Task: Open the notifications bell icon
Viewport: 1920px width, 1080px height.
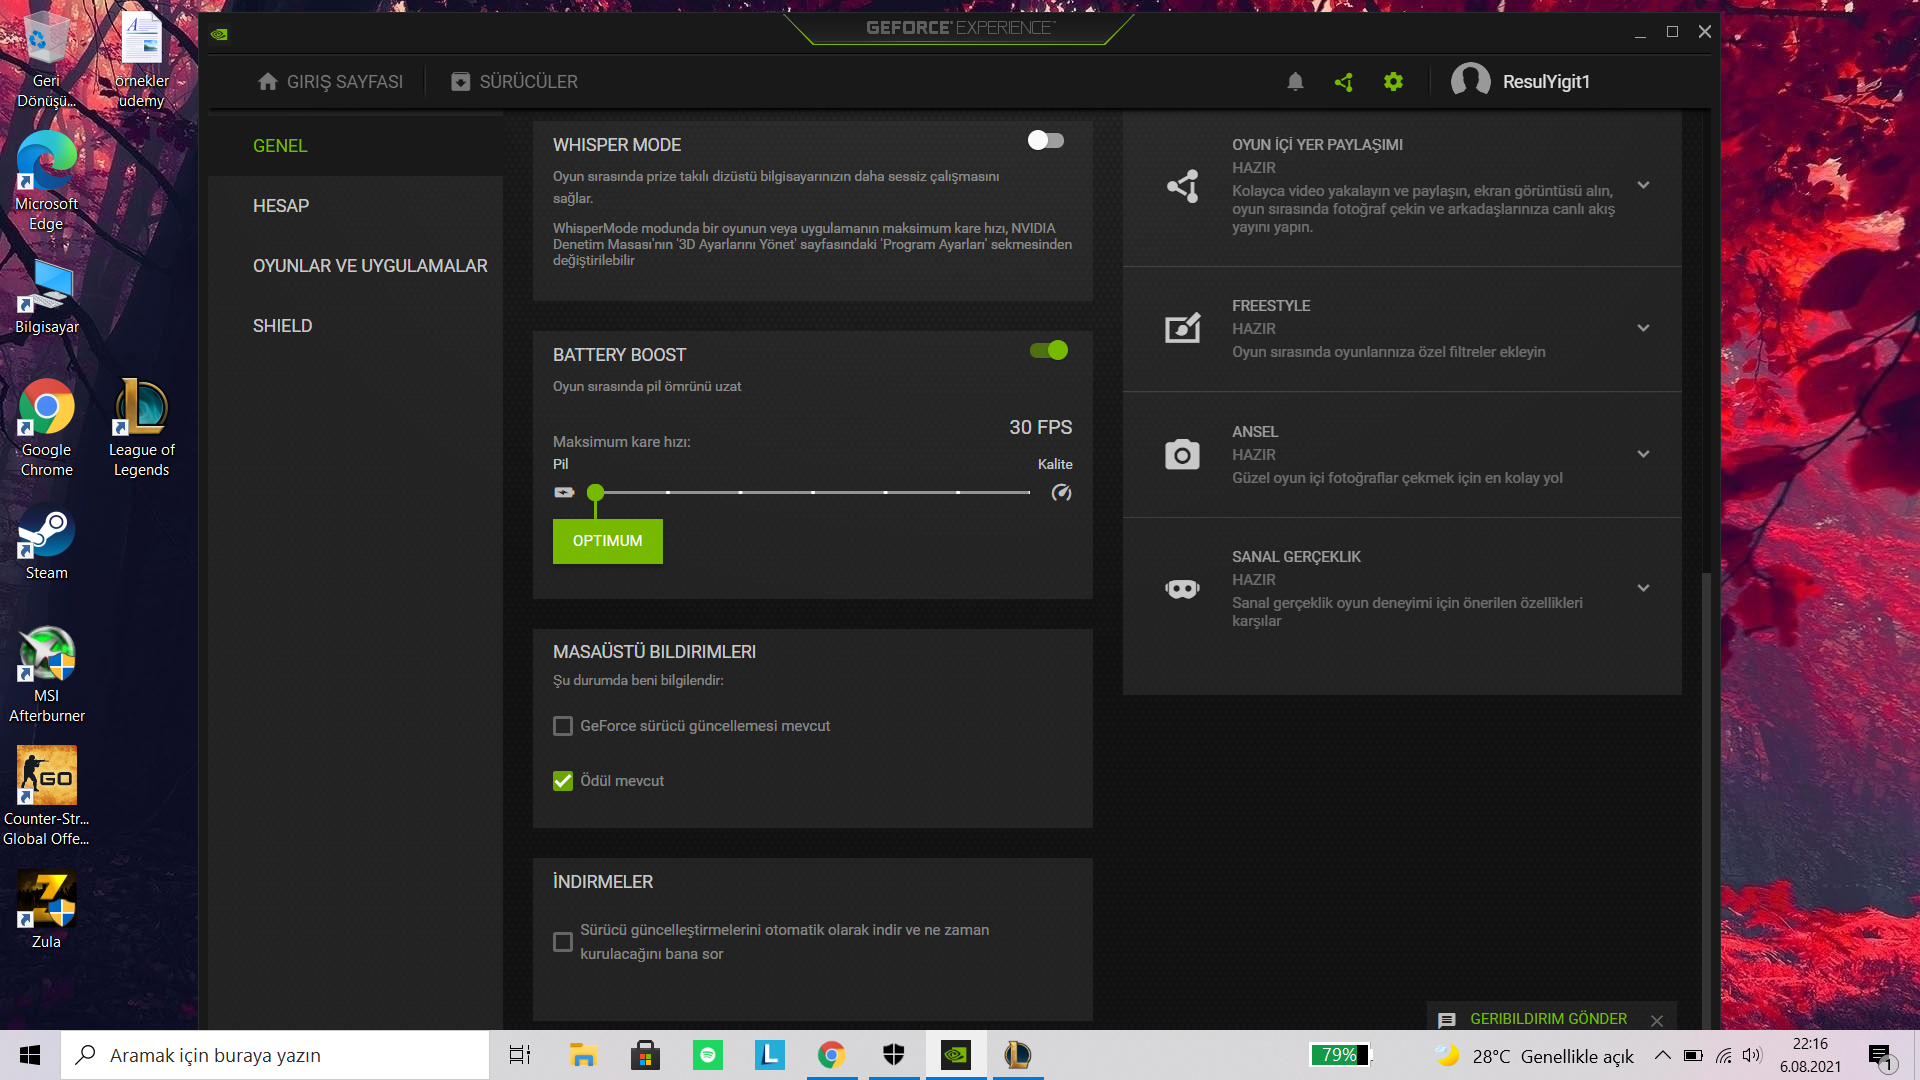Action: [x=1295, y=82]
